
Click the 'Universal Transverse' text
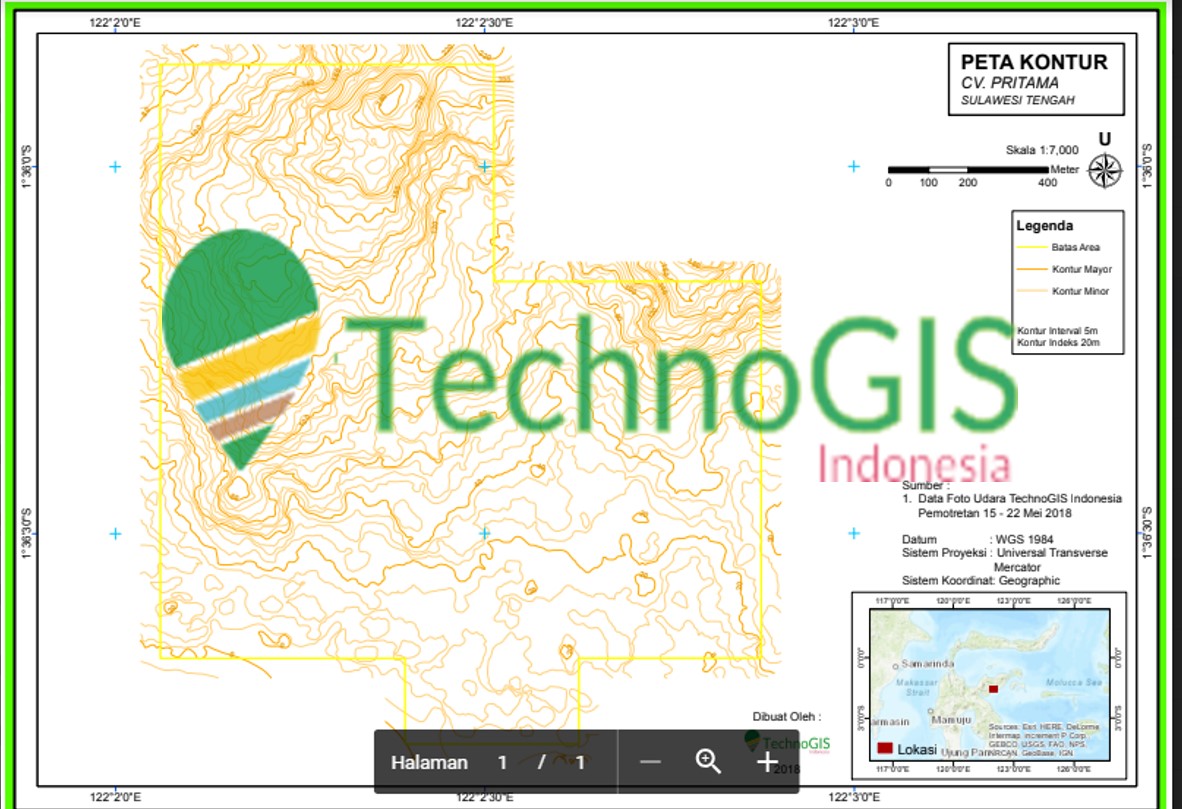1052,553
